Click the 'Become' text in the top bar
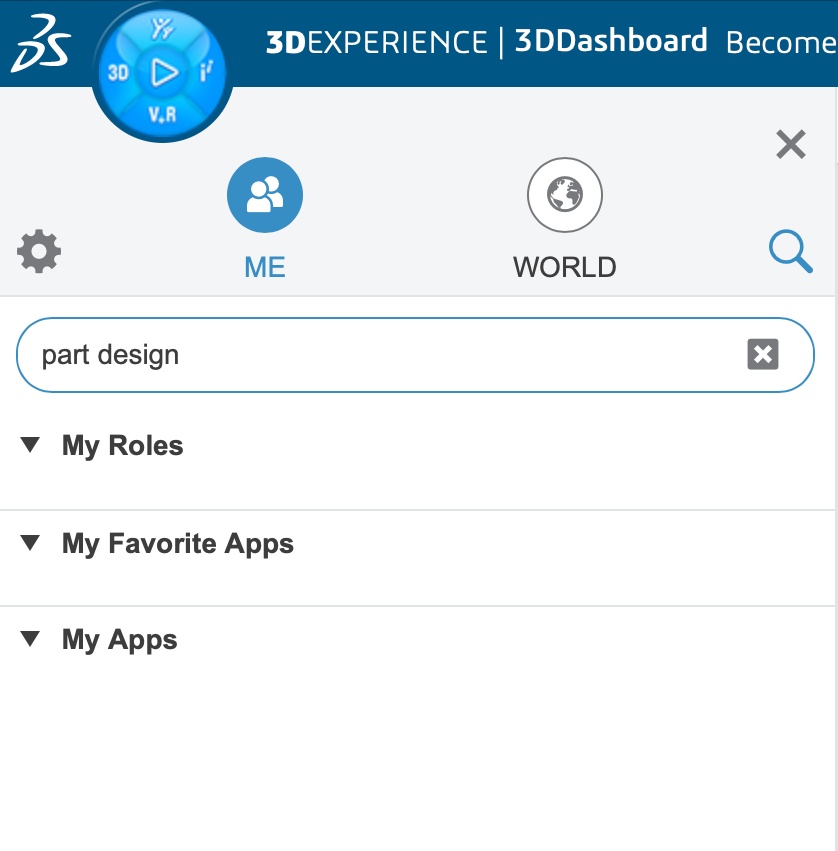 pos(780,43)
